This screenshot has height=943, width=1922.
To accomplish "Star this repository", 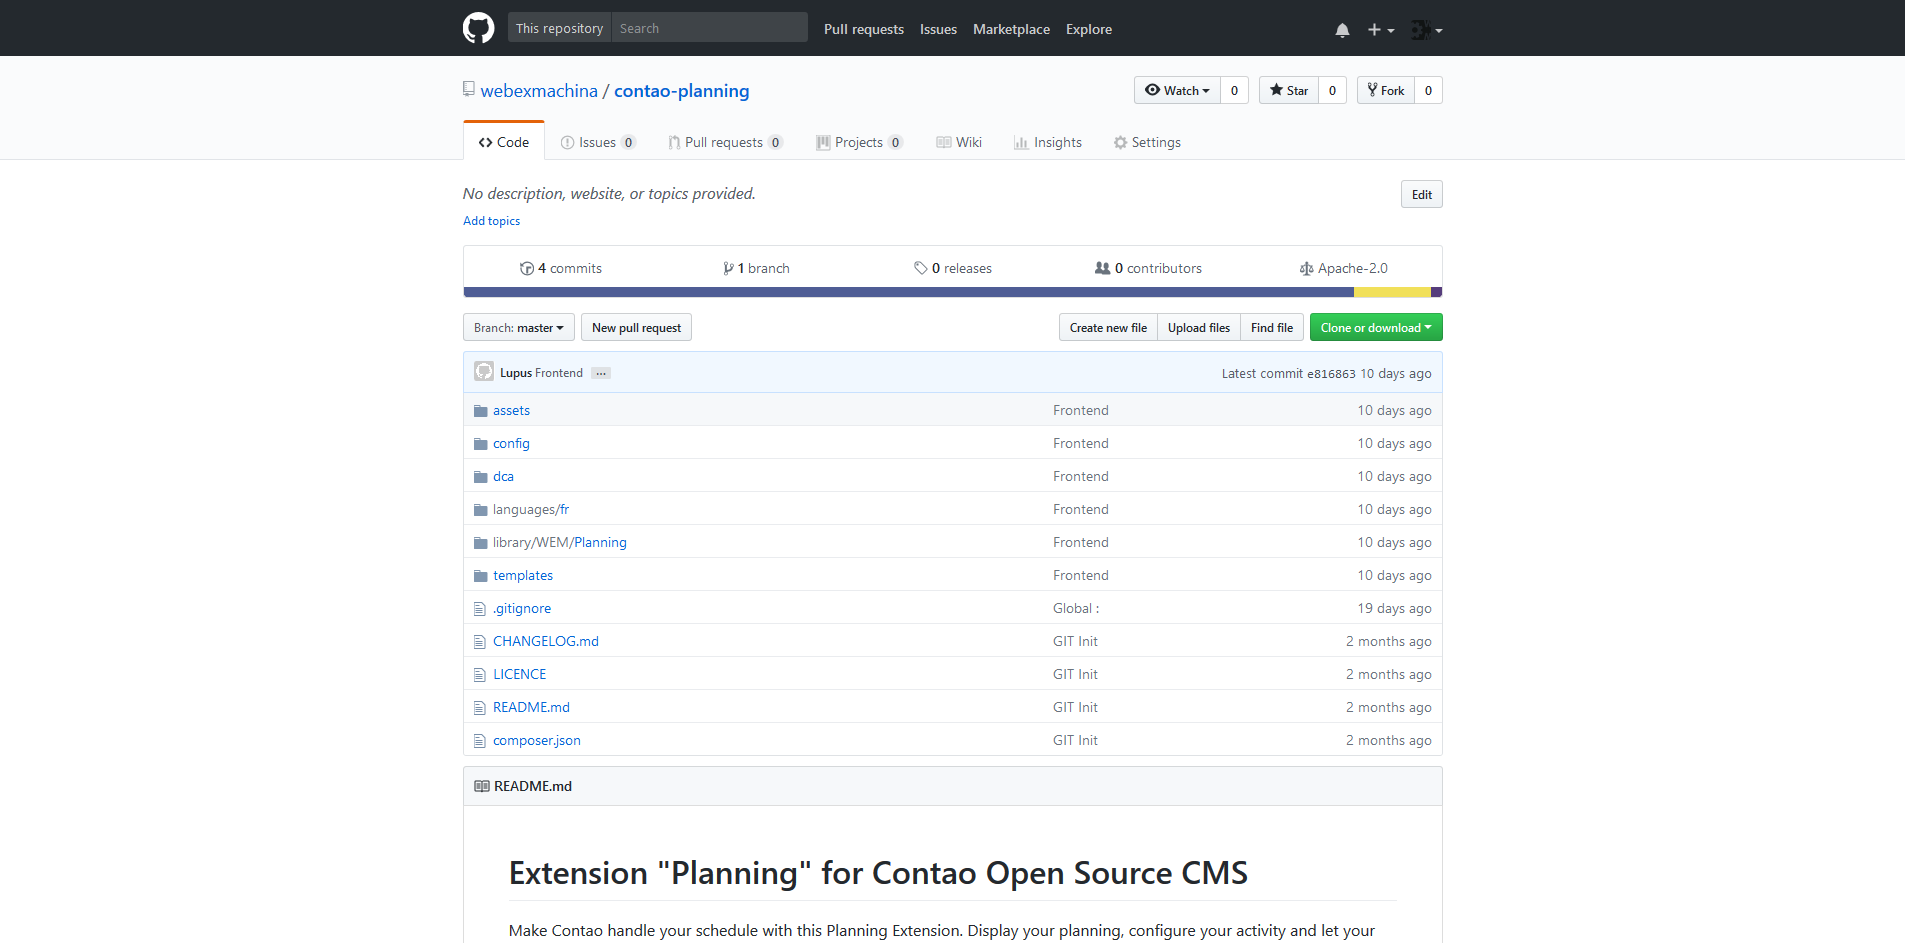I will point(1289,90).
